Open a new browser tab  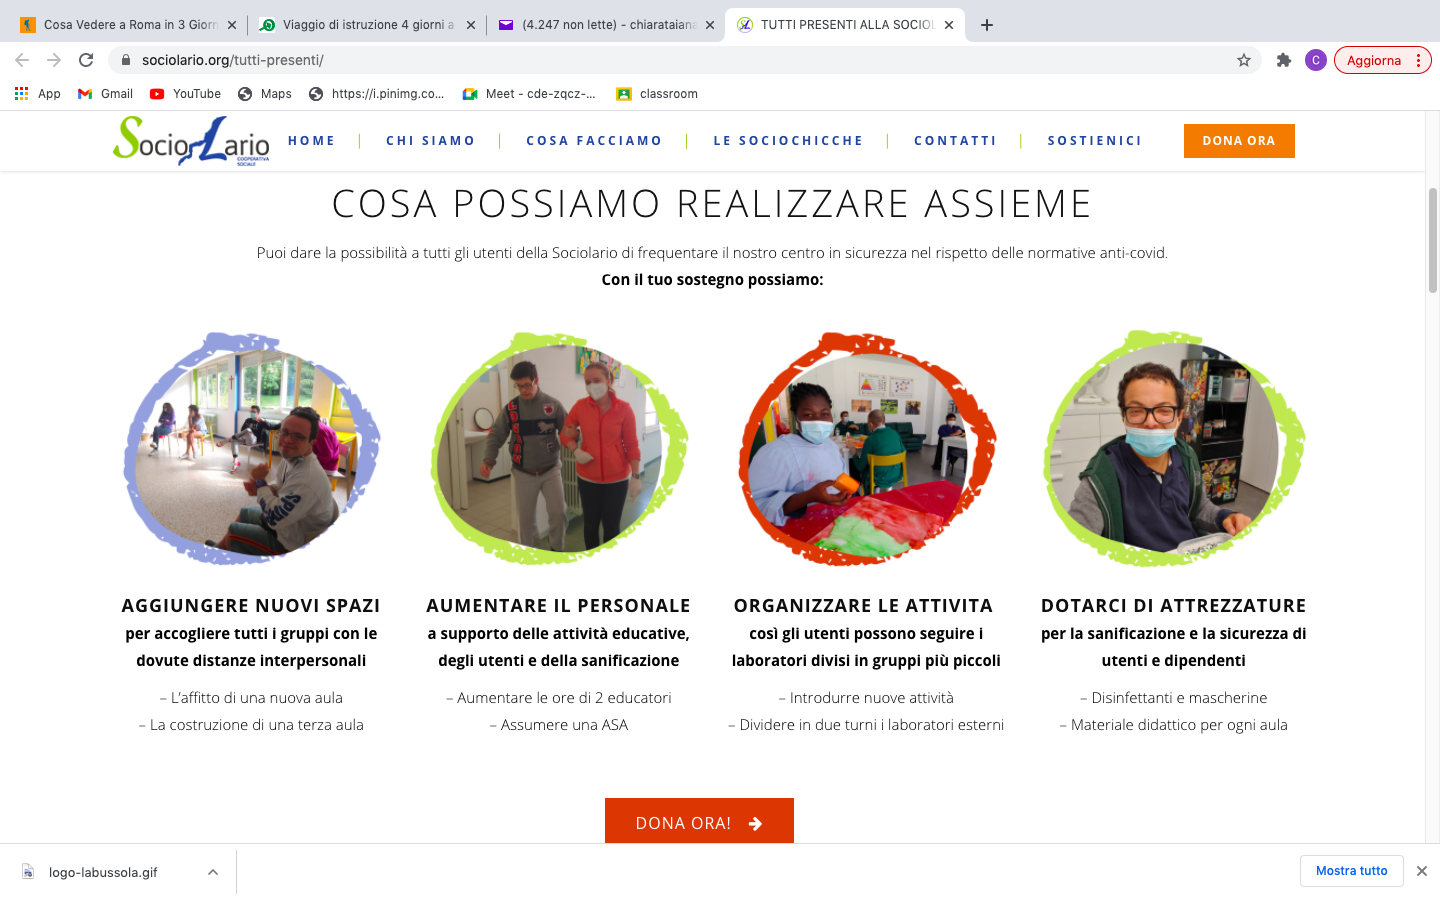987,25
